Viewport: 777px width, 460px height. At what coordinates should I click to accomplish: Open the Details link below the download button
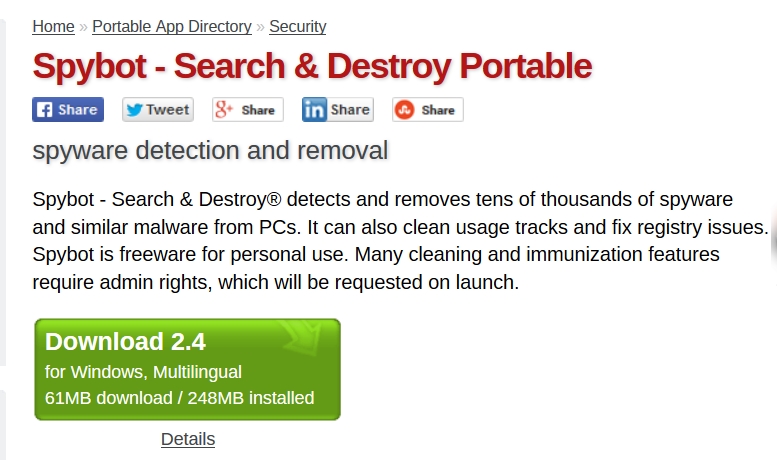tap(188, 439)
